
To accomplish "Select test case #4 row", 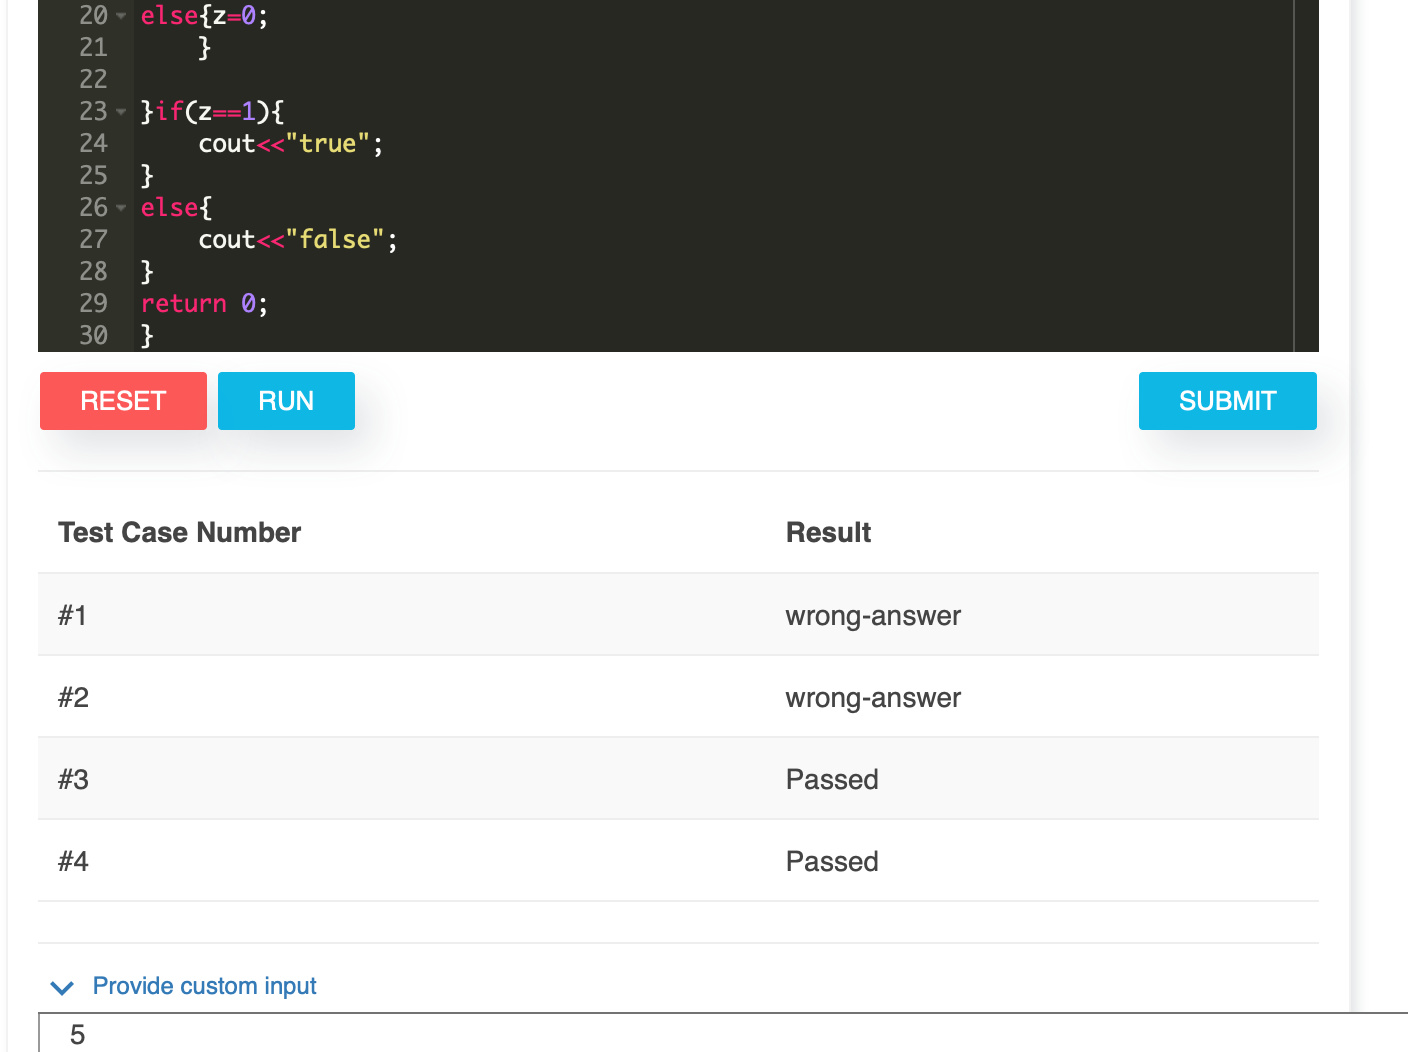I will (x=678, y=861).
